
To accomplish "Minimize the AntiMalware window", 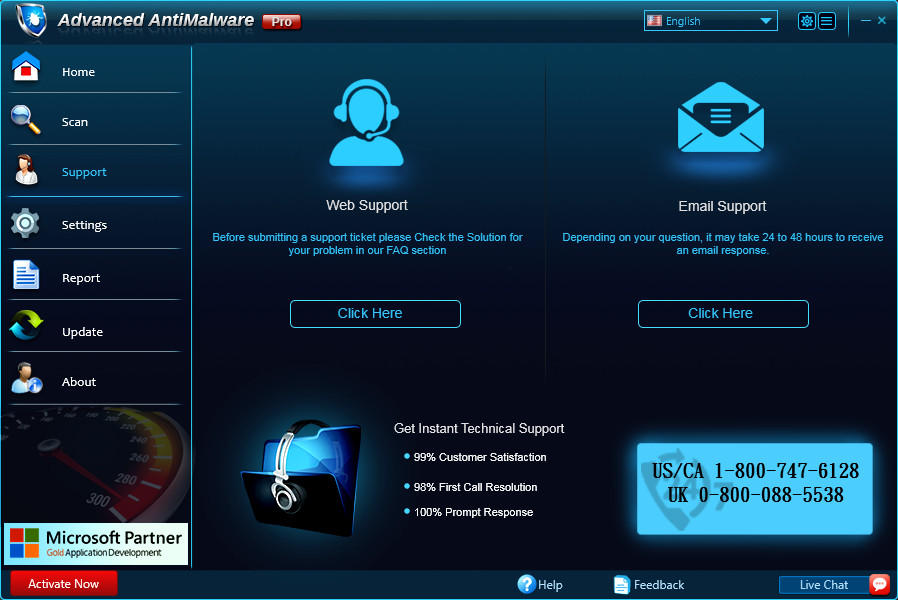I will point(866,20).
